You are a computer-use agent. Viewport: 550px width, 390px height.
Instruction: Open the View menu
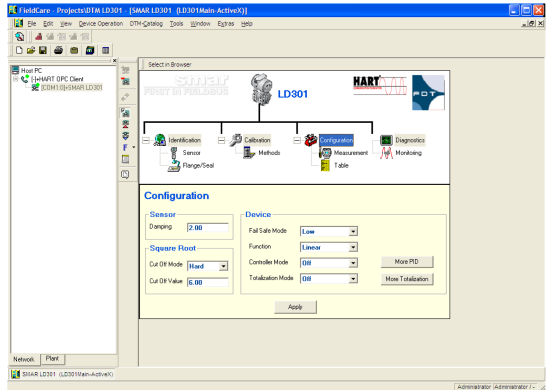[x=66, y=23]
